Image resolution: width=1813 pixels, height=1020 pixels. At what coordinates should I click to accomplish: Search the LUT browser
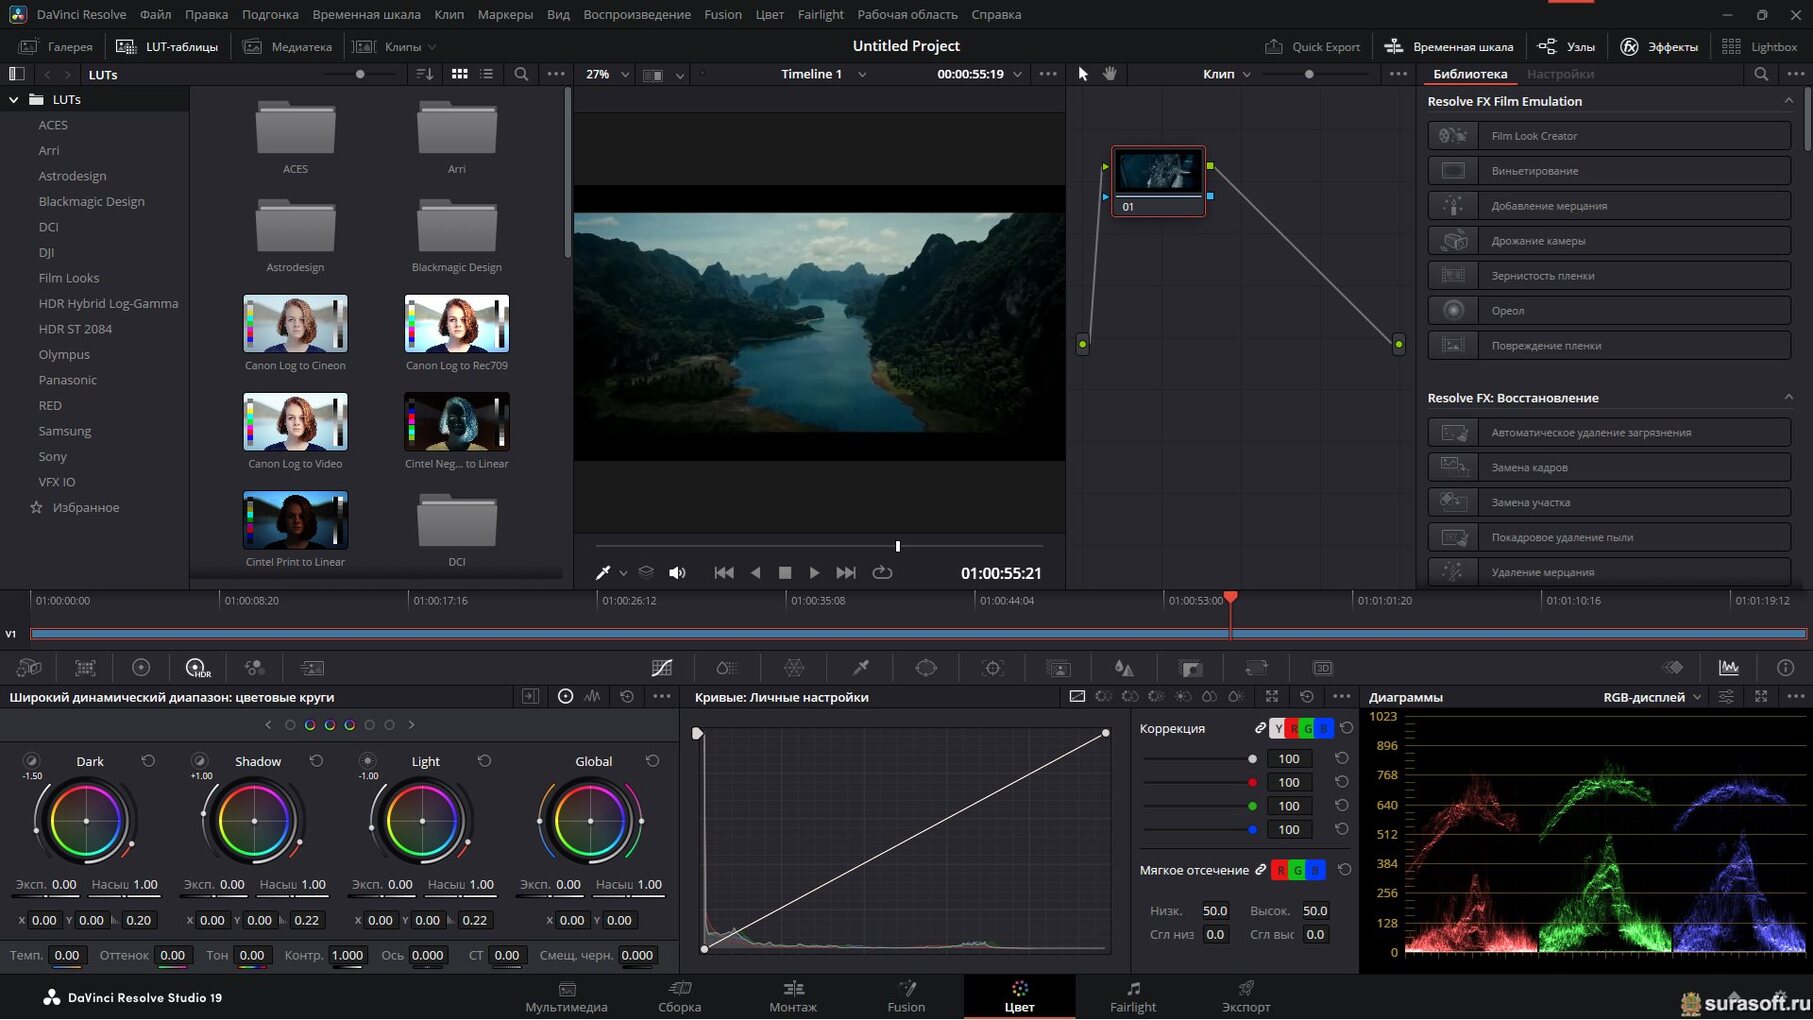tap(521, 74)
